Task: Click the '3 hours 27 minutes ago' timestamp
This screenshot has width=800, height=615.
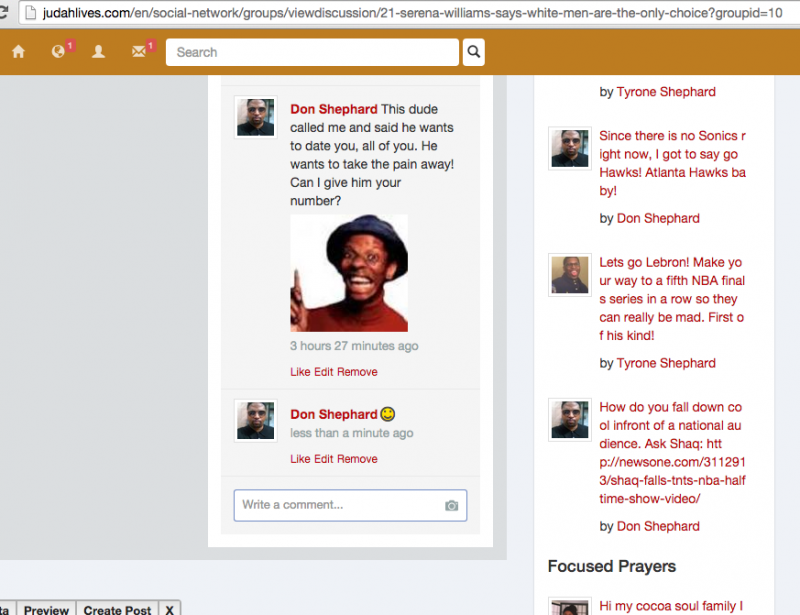Action: pos(354,346)
